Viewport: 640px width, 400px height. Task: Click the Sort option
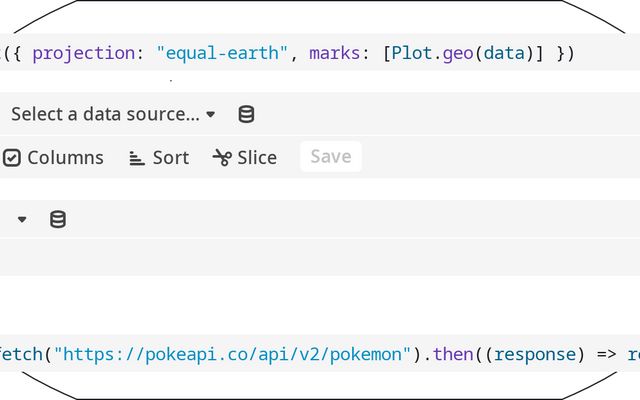(x=159, y=158)
